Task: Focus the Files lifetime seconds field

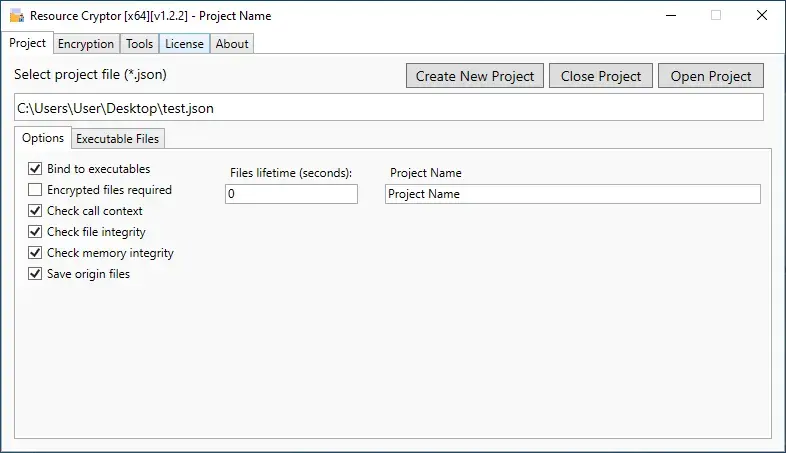Action: [291, 194]
